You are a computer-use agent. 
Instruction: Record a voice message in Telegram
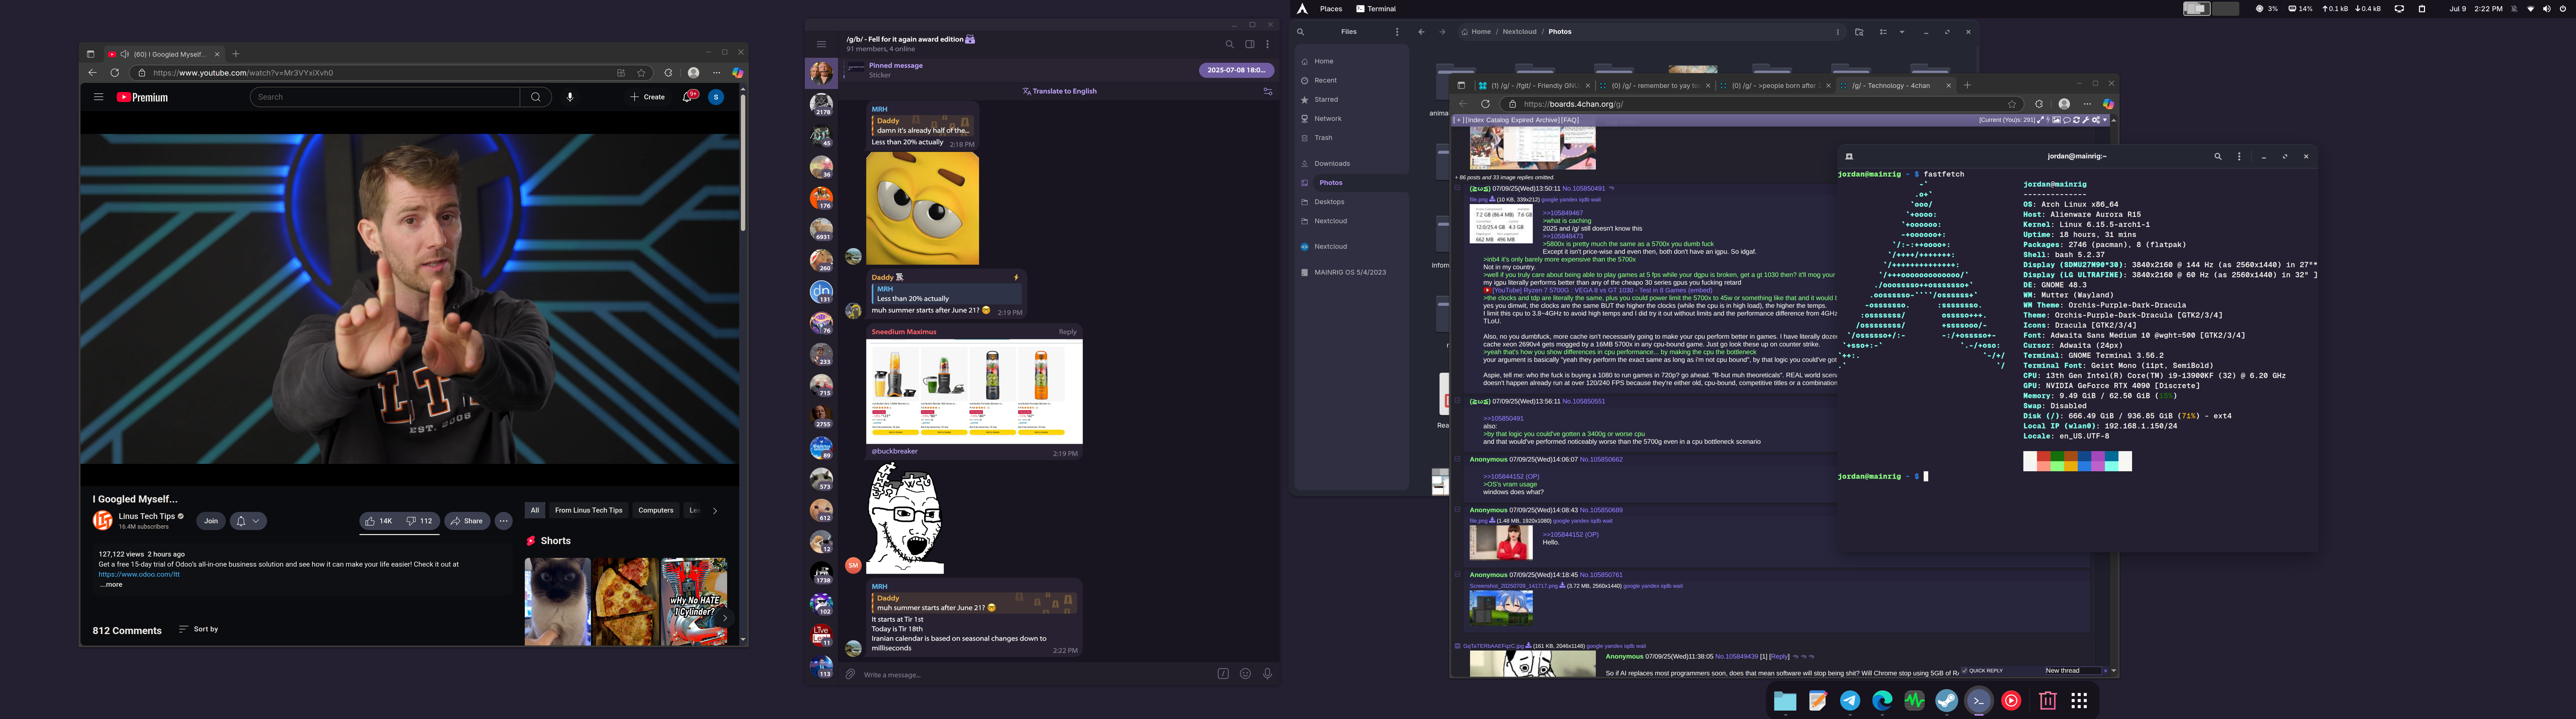[1267, 674]
